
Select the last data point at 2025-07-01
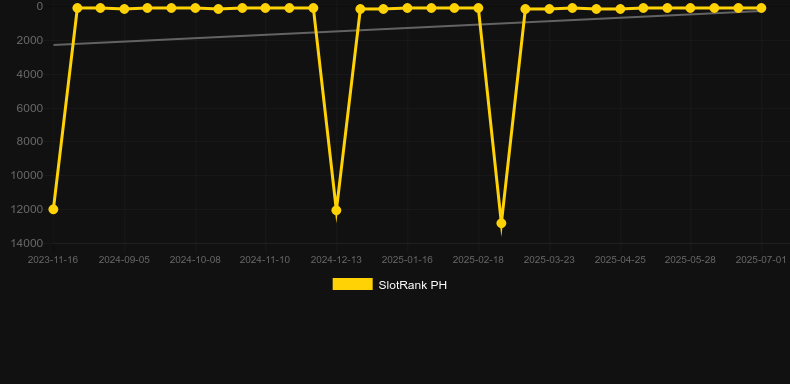(761, 8)
